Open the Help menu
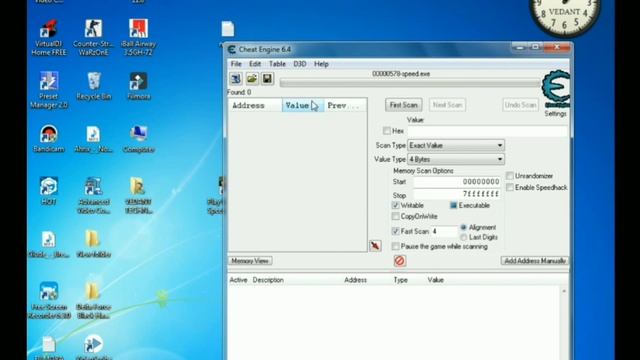Screen dimensions: 640x360 coord(321,64)
